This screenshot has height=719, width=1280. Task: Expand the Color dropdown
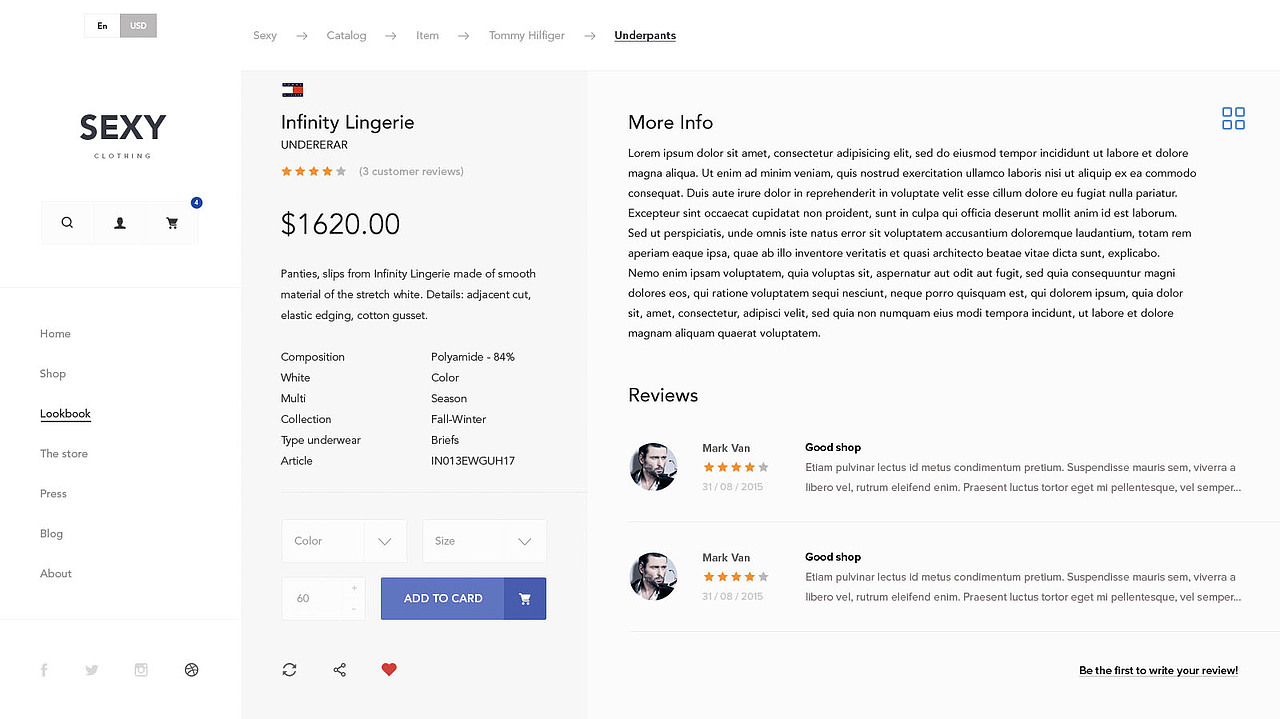tap(344, 541)
